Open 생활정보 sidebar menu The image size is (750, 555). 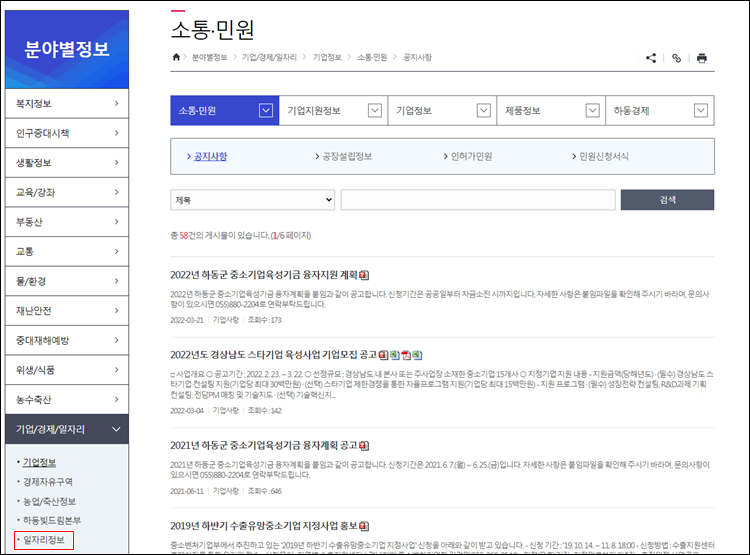click(67, 163)
